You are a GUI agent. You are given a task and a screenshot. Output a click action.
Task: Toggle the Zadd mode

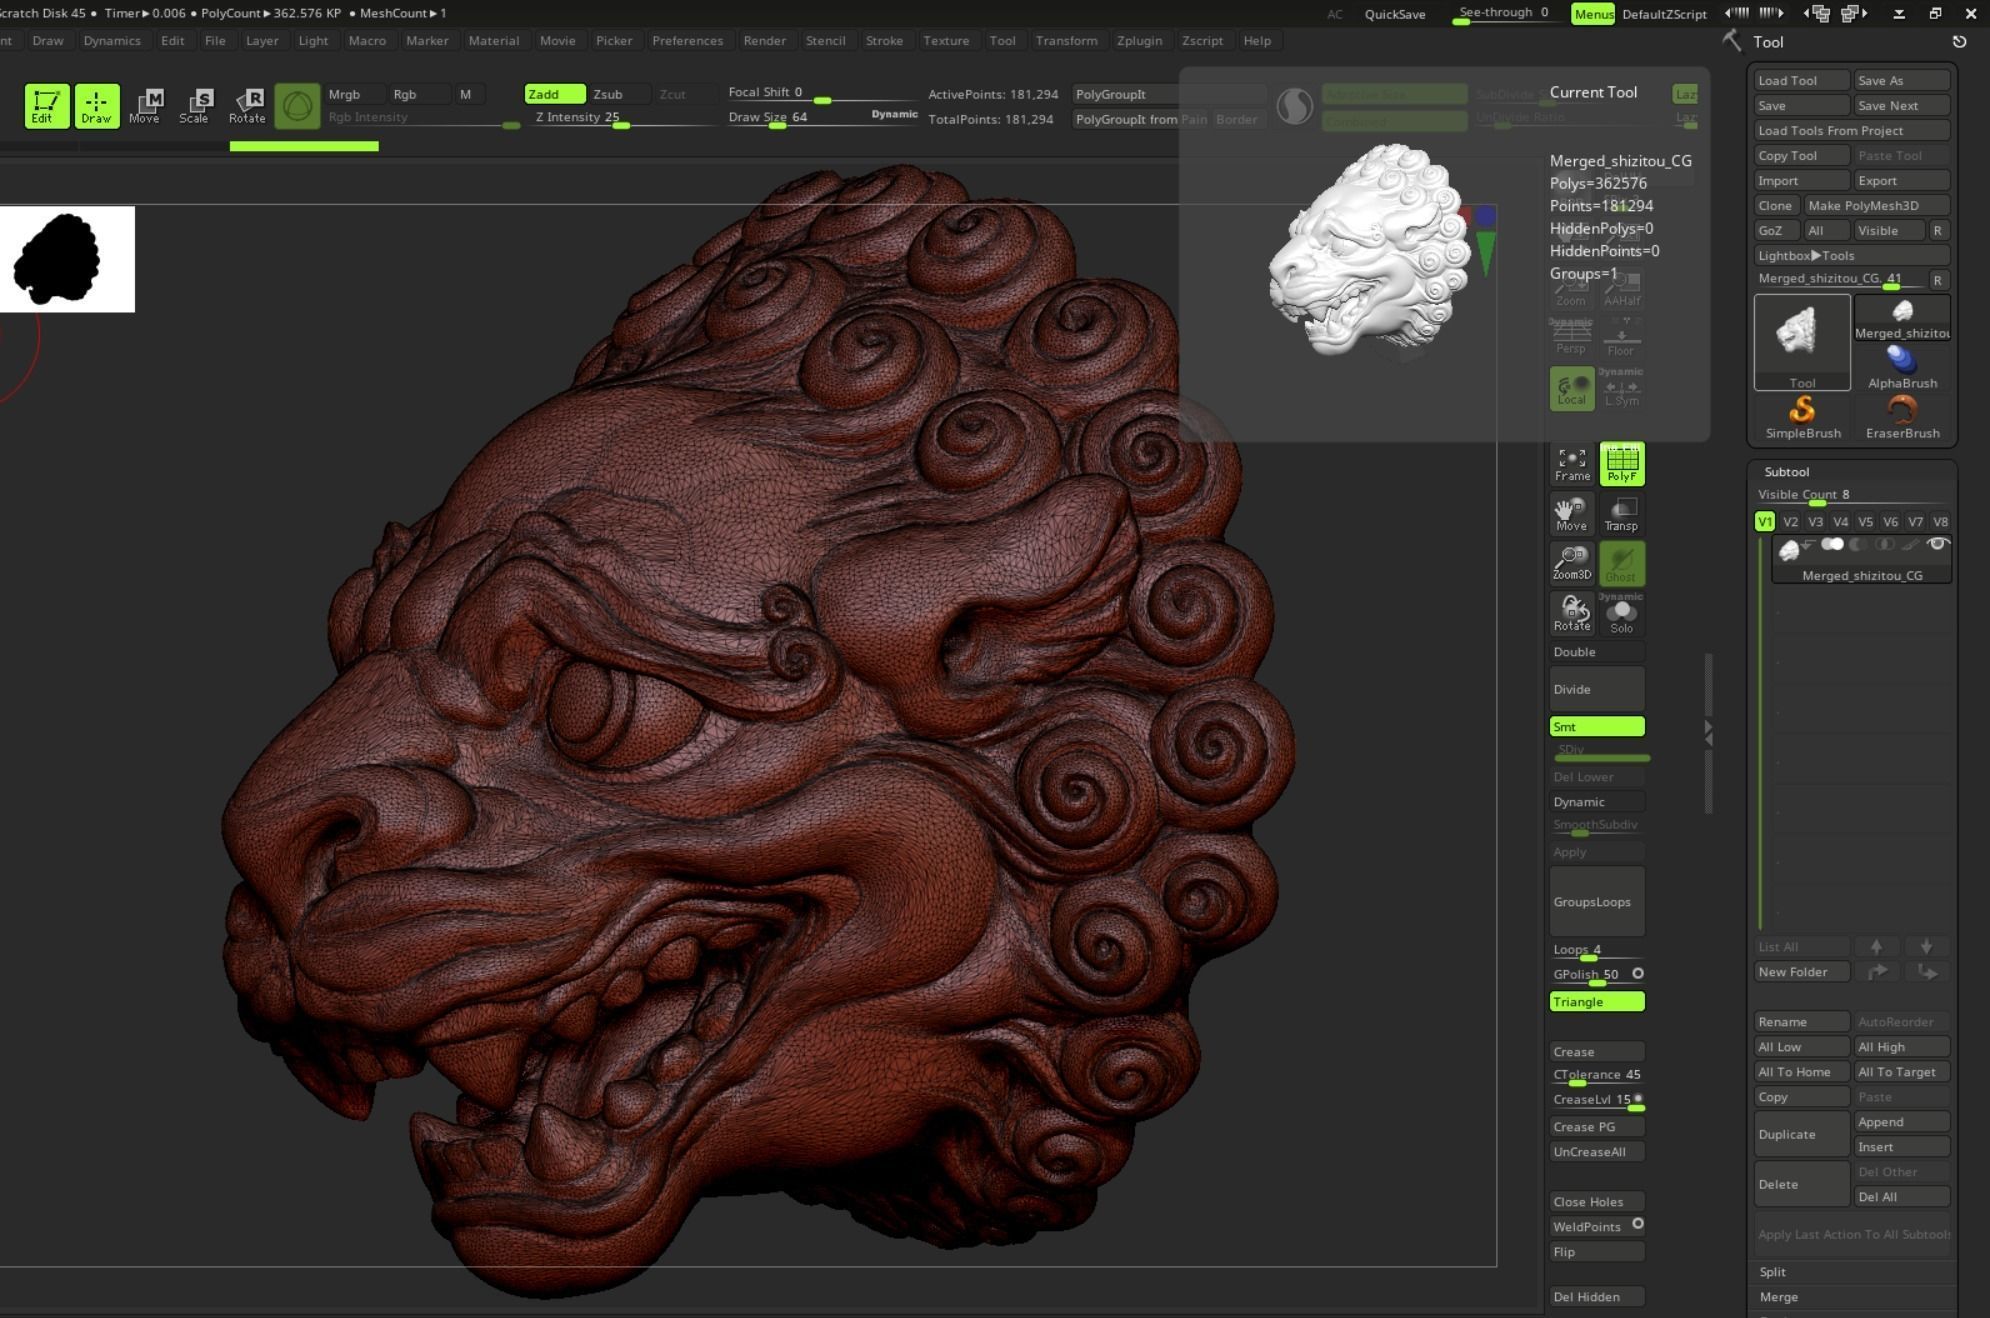point(554,94)
